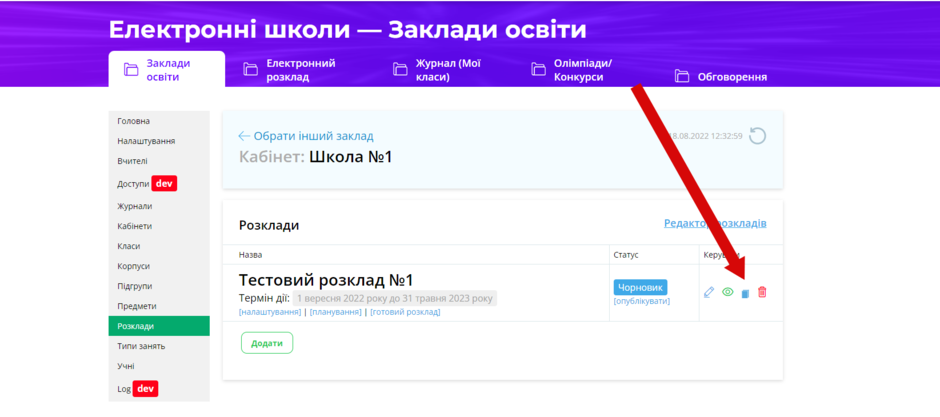Click the pencil edit icon for Тестовий розклад №1
This screenshot has height=417, width=940.
coord(709,292)
